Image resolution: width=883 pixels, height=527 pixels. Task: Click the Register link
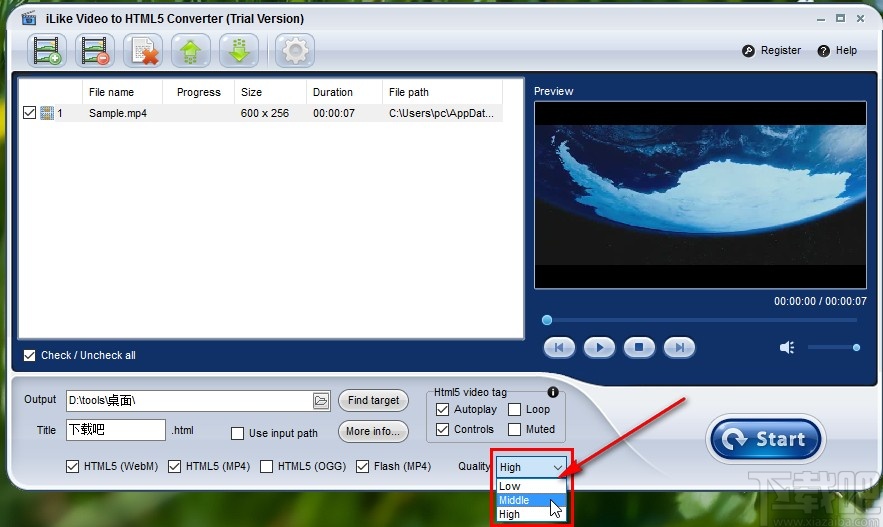tap(781, 51)
